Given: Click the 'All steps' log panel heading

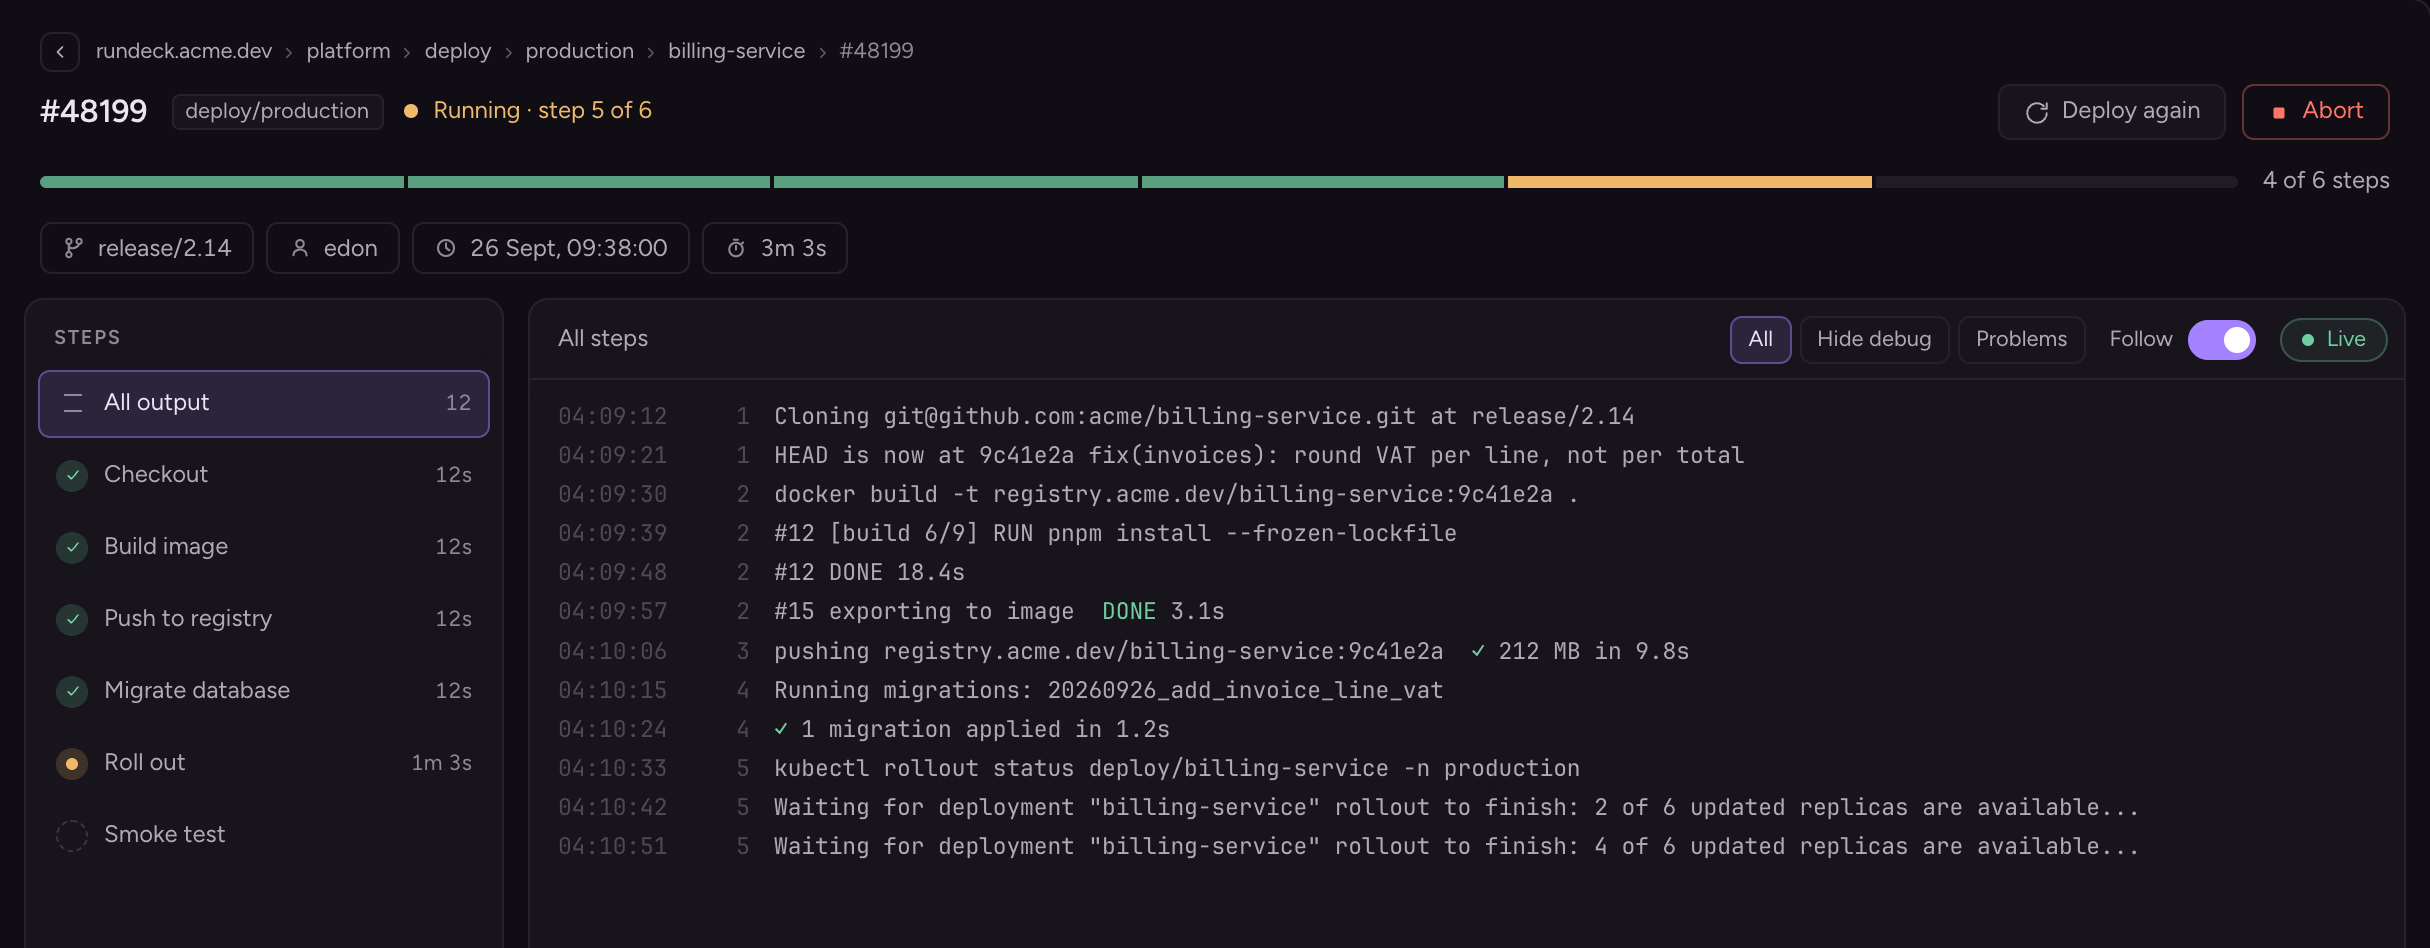Looking at the screenshot, I should pyautogui.click(x=603, y=339).
